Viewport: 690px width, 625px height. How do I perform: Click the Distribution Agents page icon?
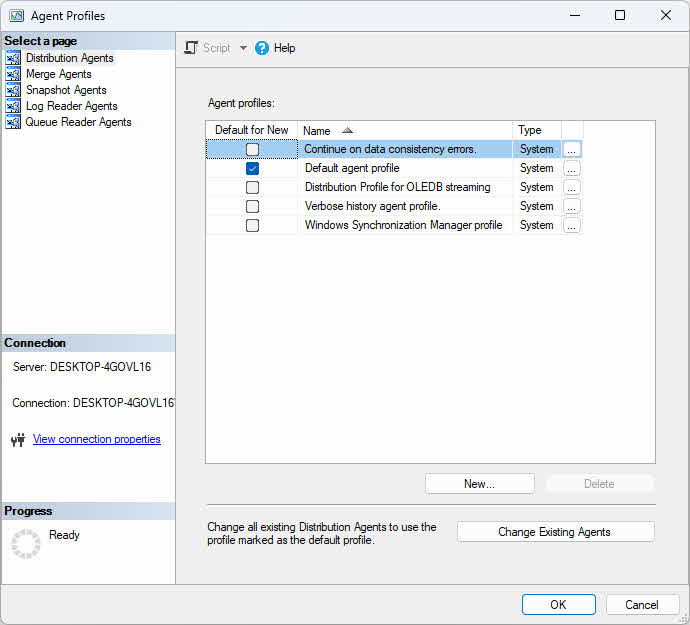coord(13,58)
